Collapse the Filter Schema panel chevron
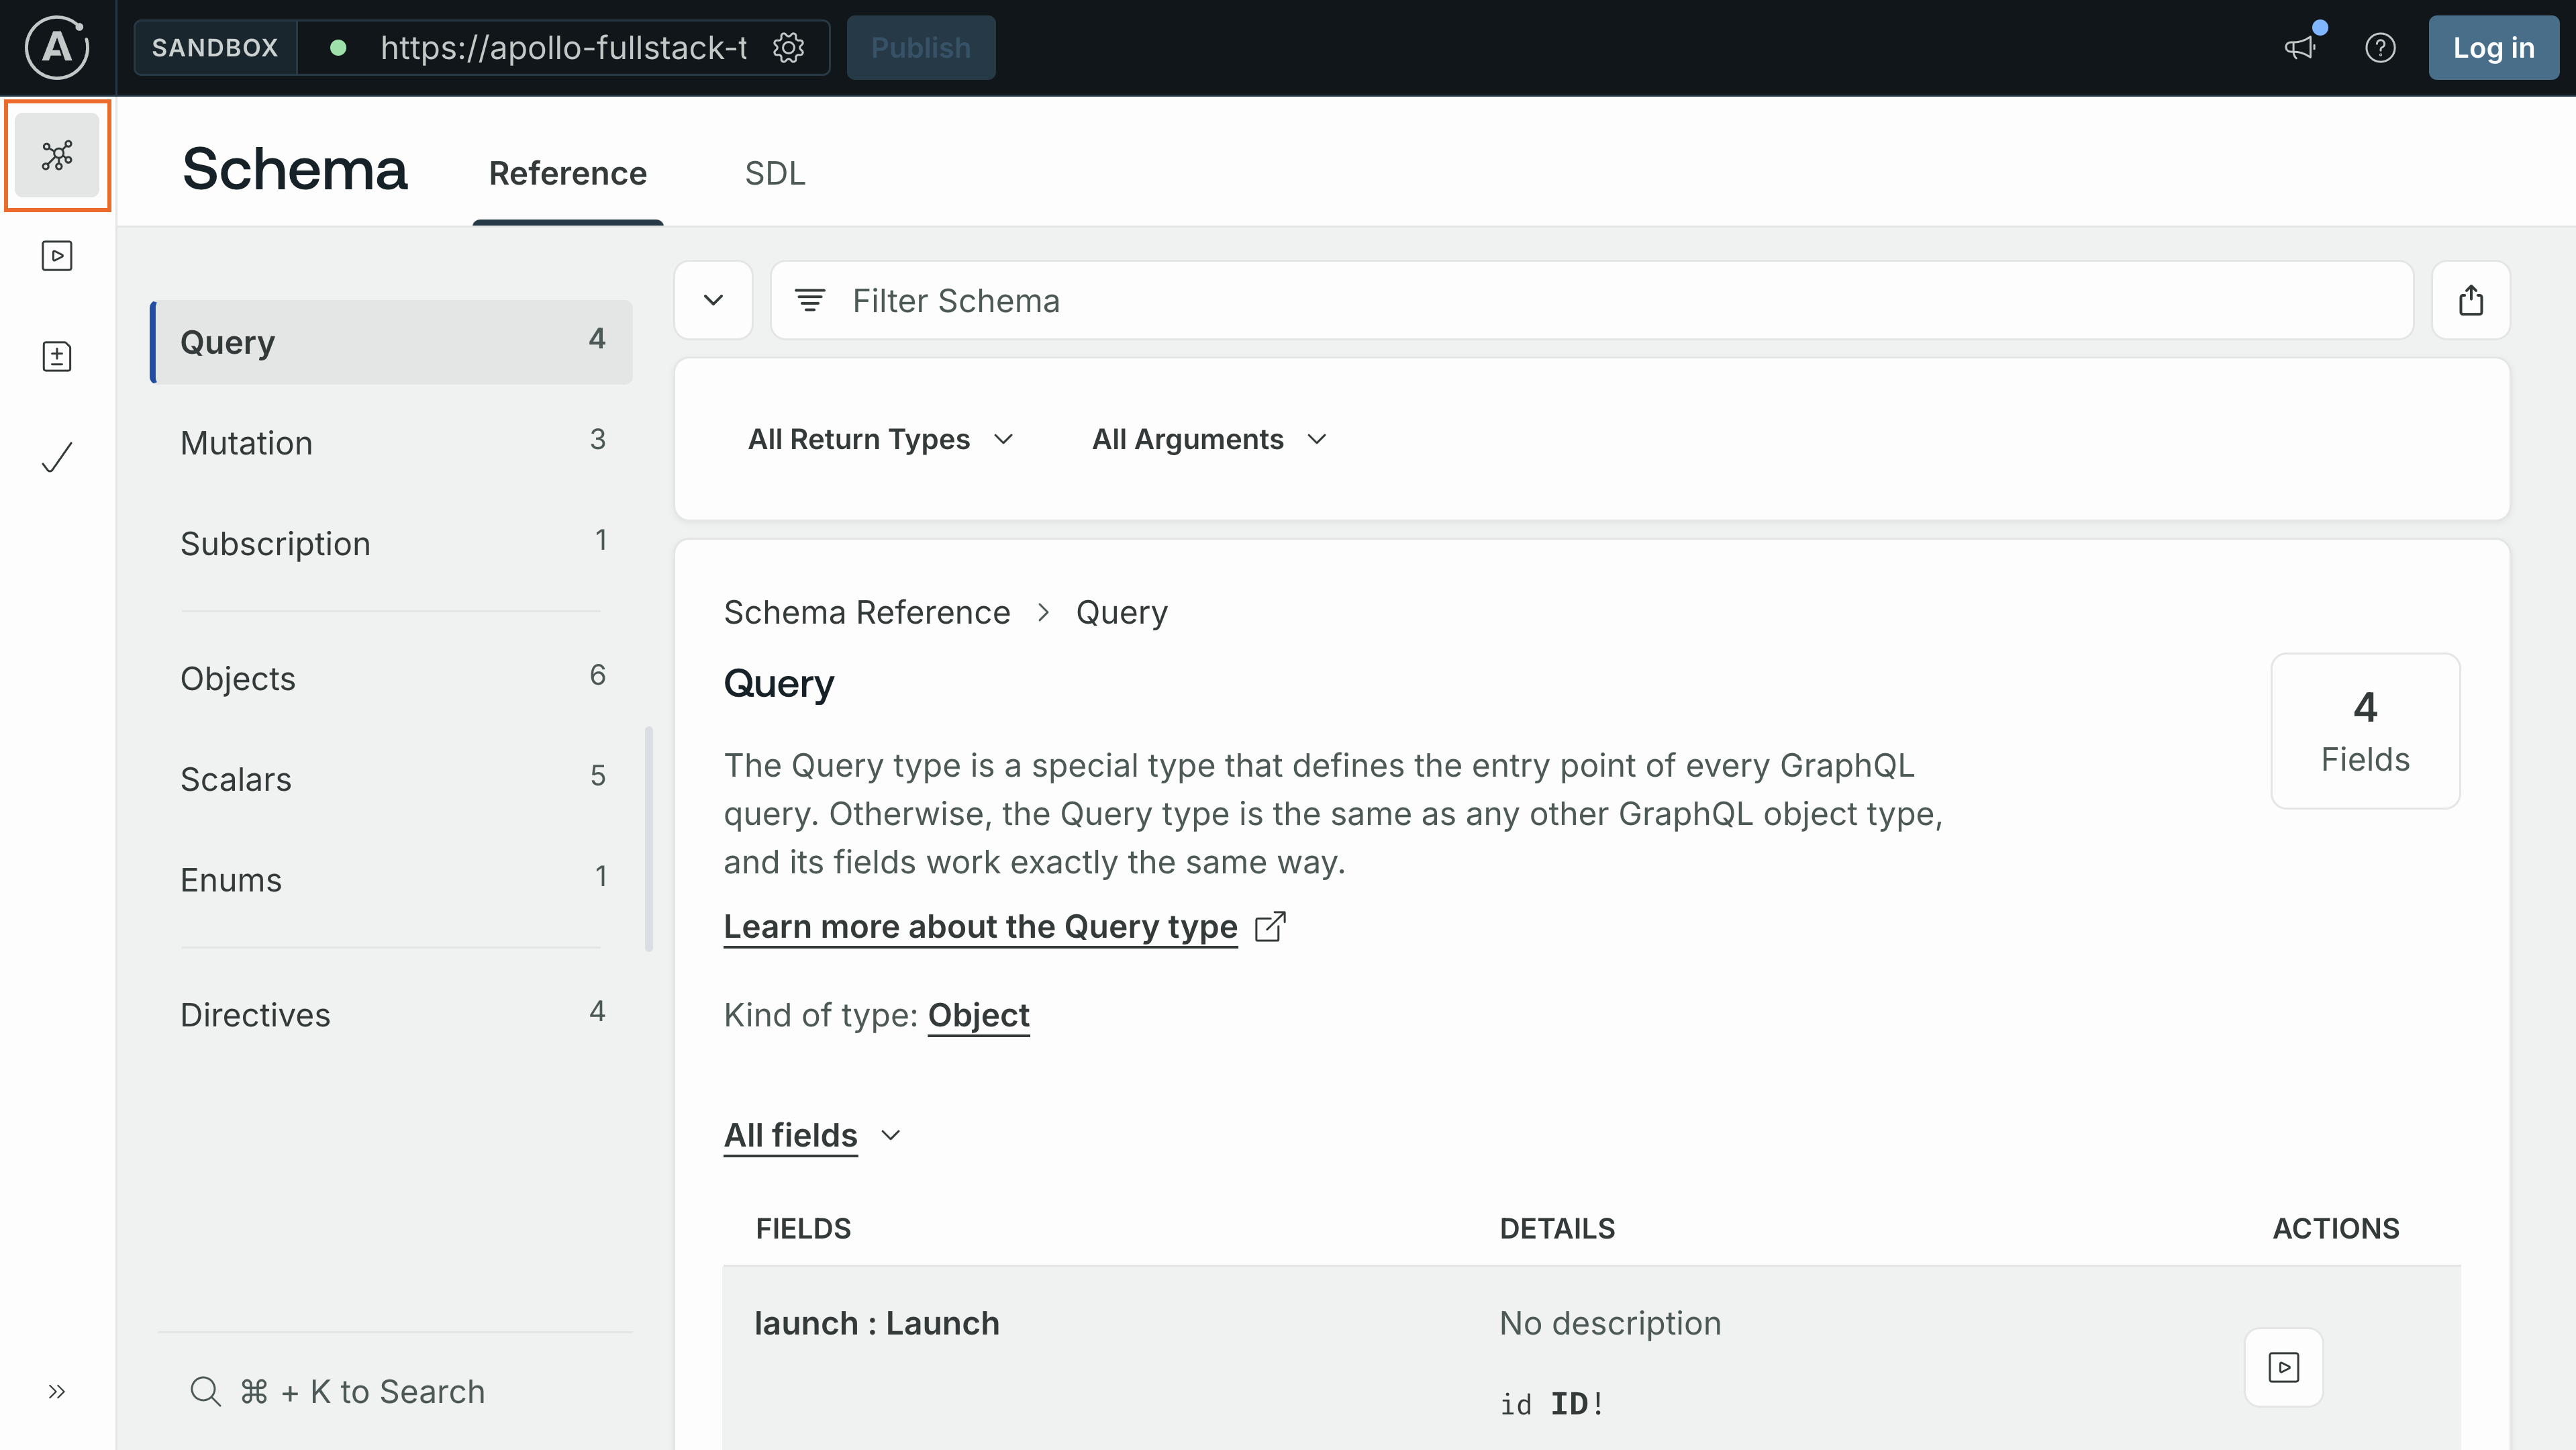The image size is (2576, 1450). click(713, 299)
